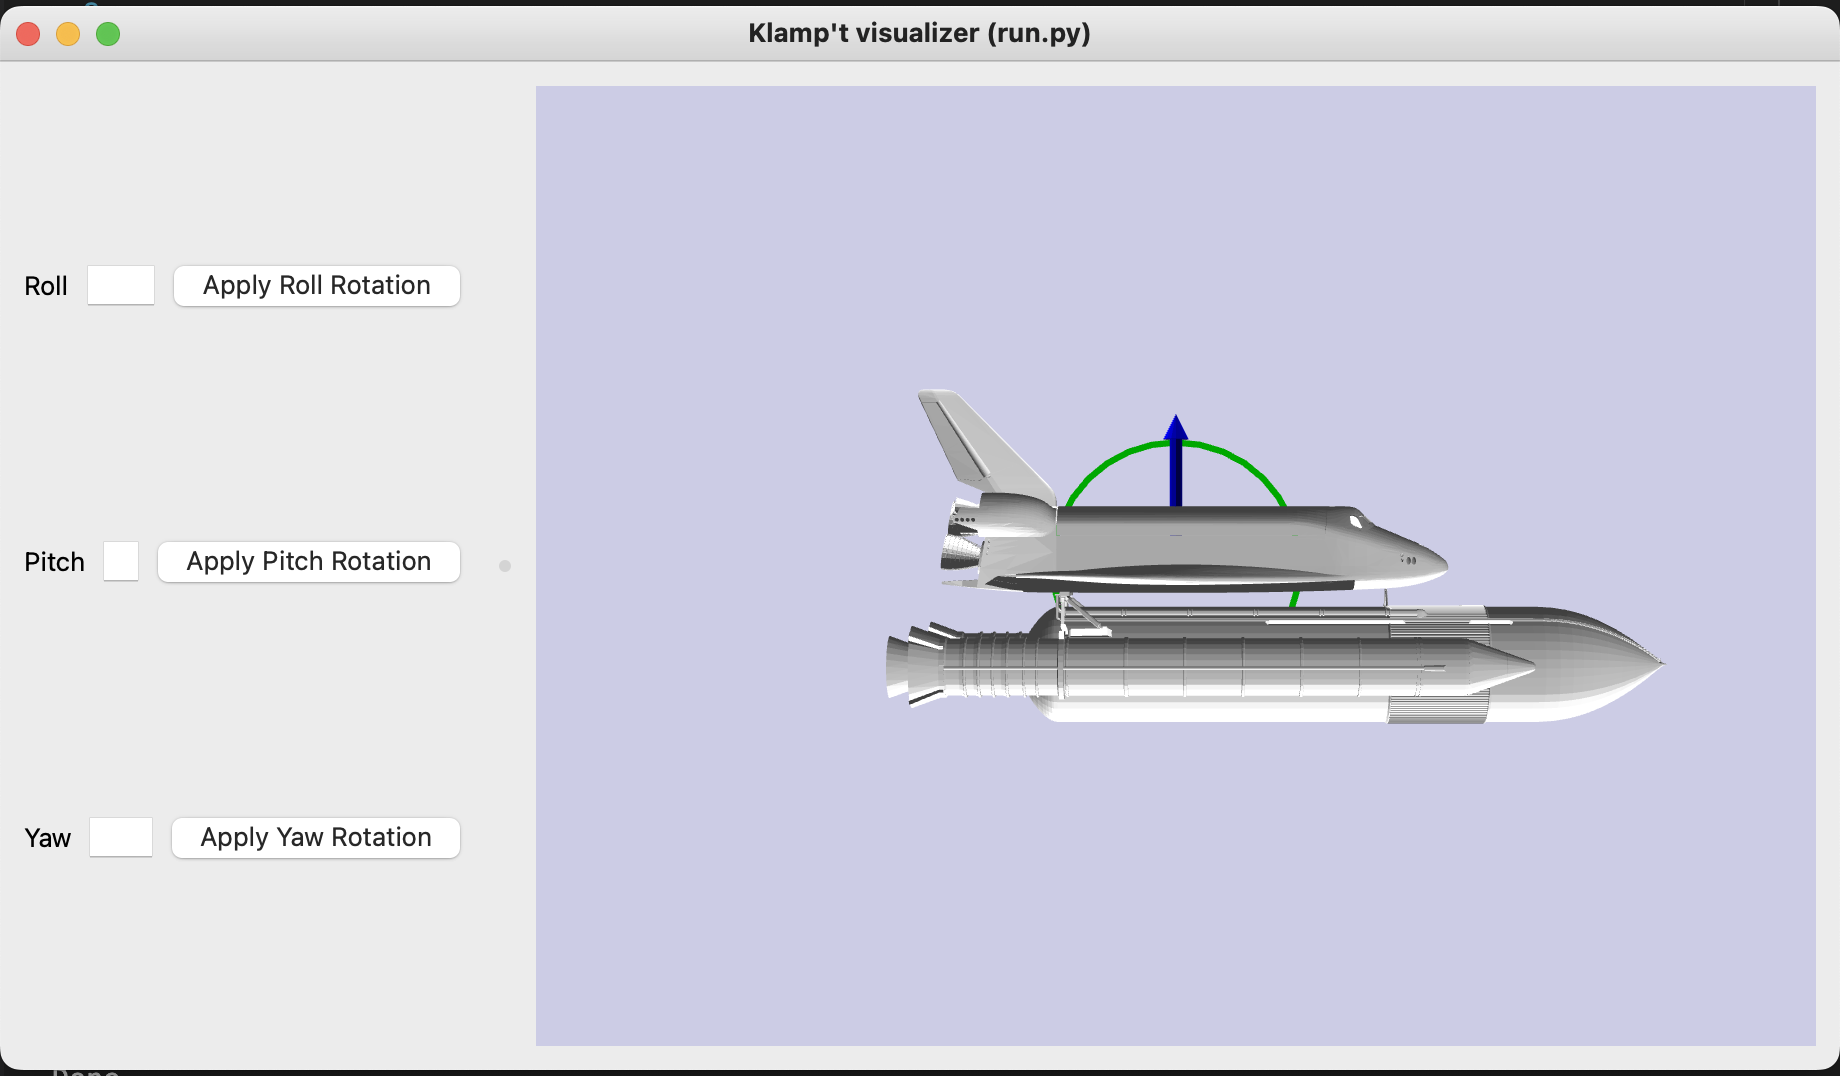Click the blue up-axis arrow widget
The height and width of the screenshot is (1076, 1840).
click(1176, 460)
